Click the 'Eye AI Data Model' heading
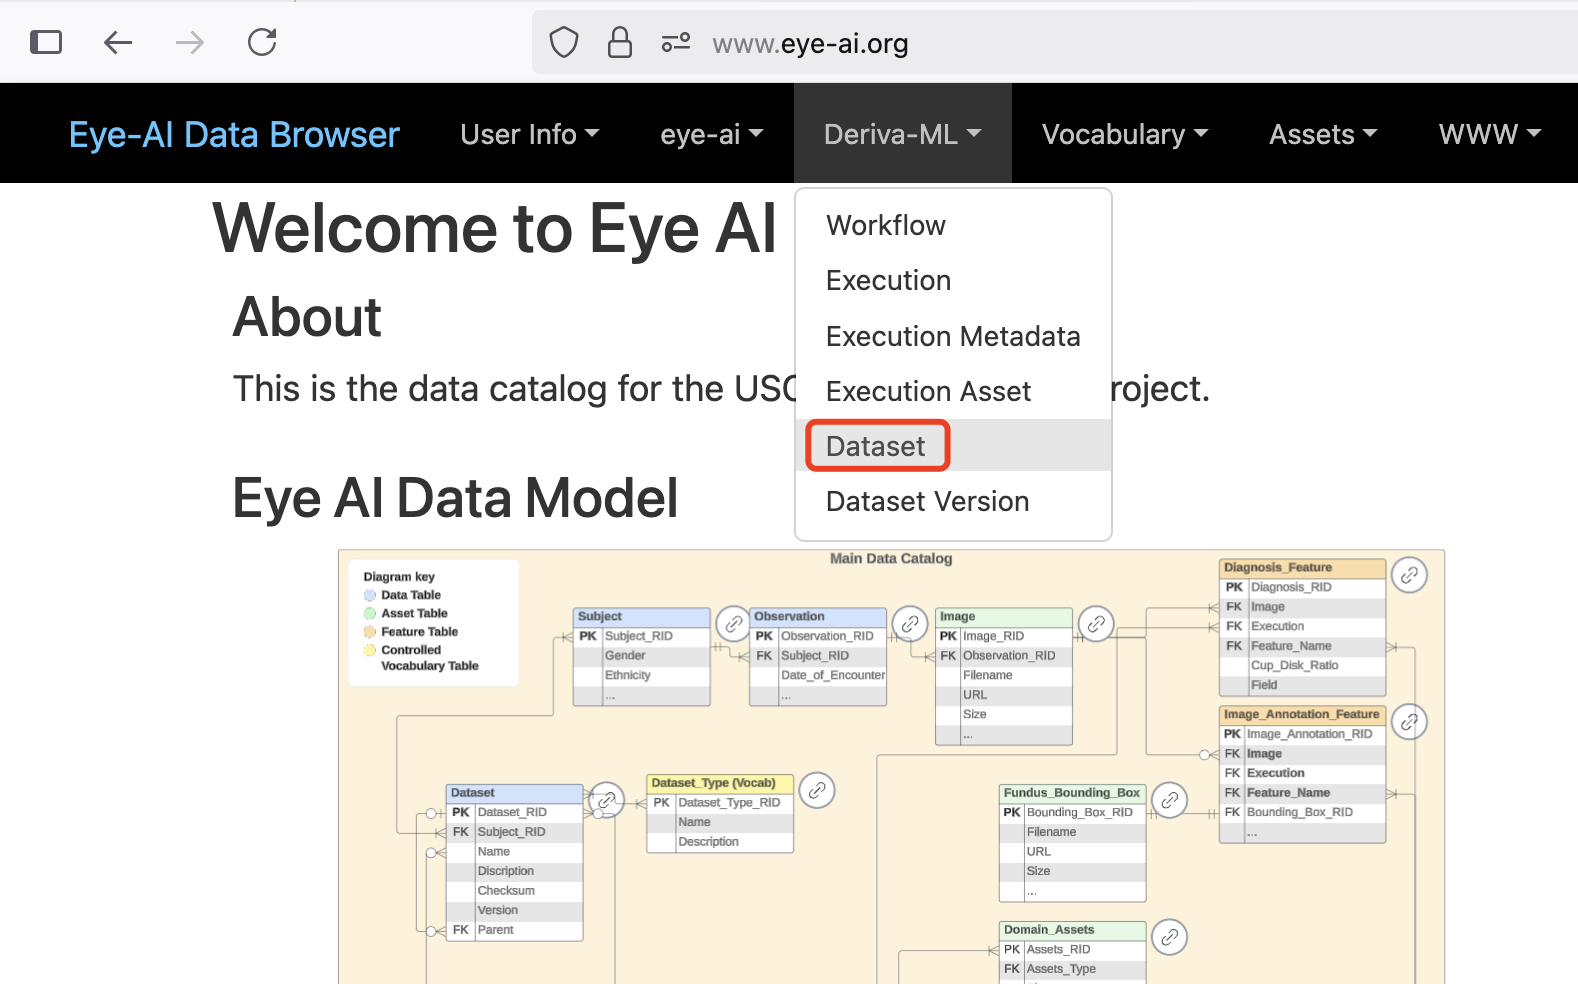This screenshot has height=984, width=1578. click(455, 498)
